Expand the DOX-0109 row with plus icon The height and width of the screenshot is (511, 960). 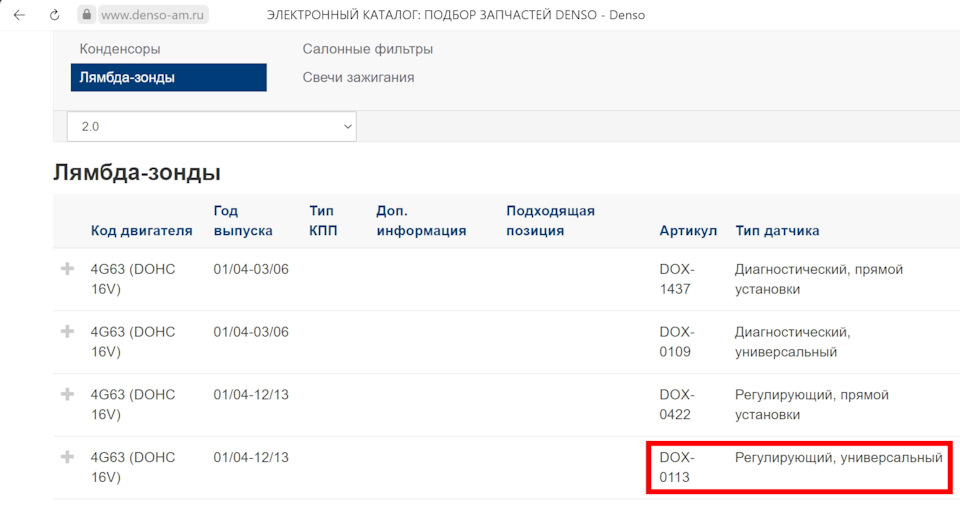pyautogui.click(x=67, y=331)
